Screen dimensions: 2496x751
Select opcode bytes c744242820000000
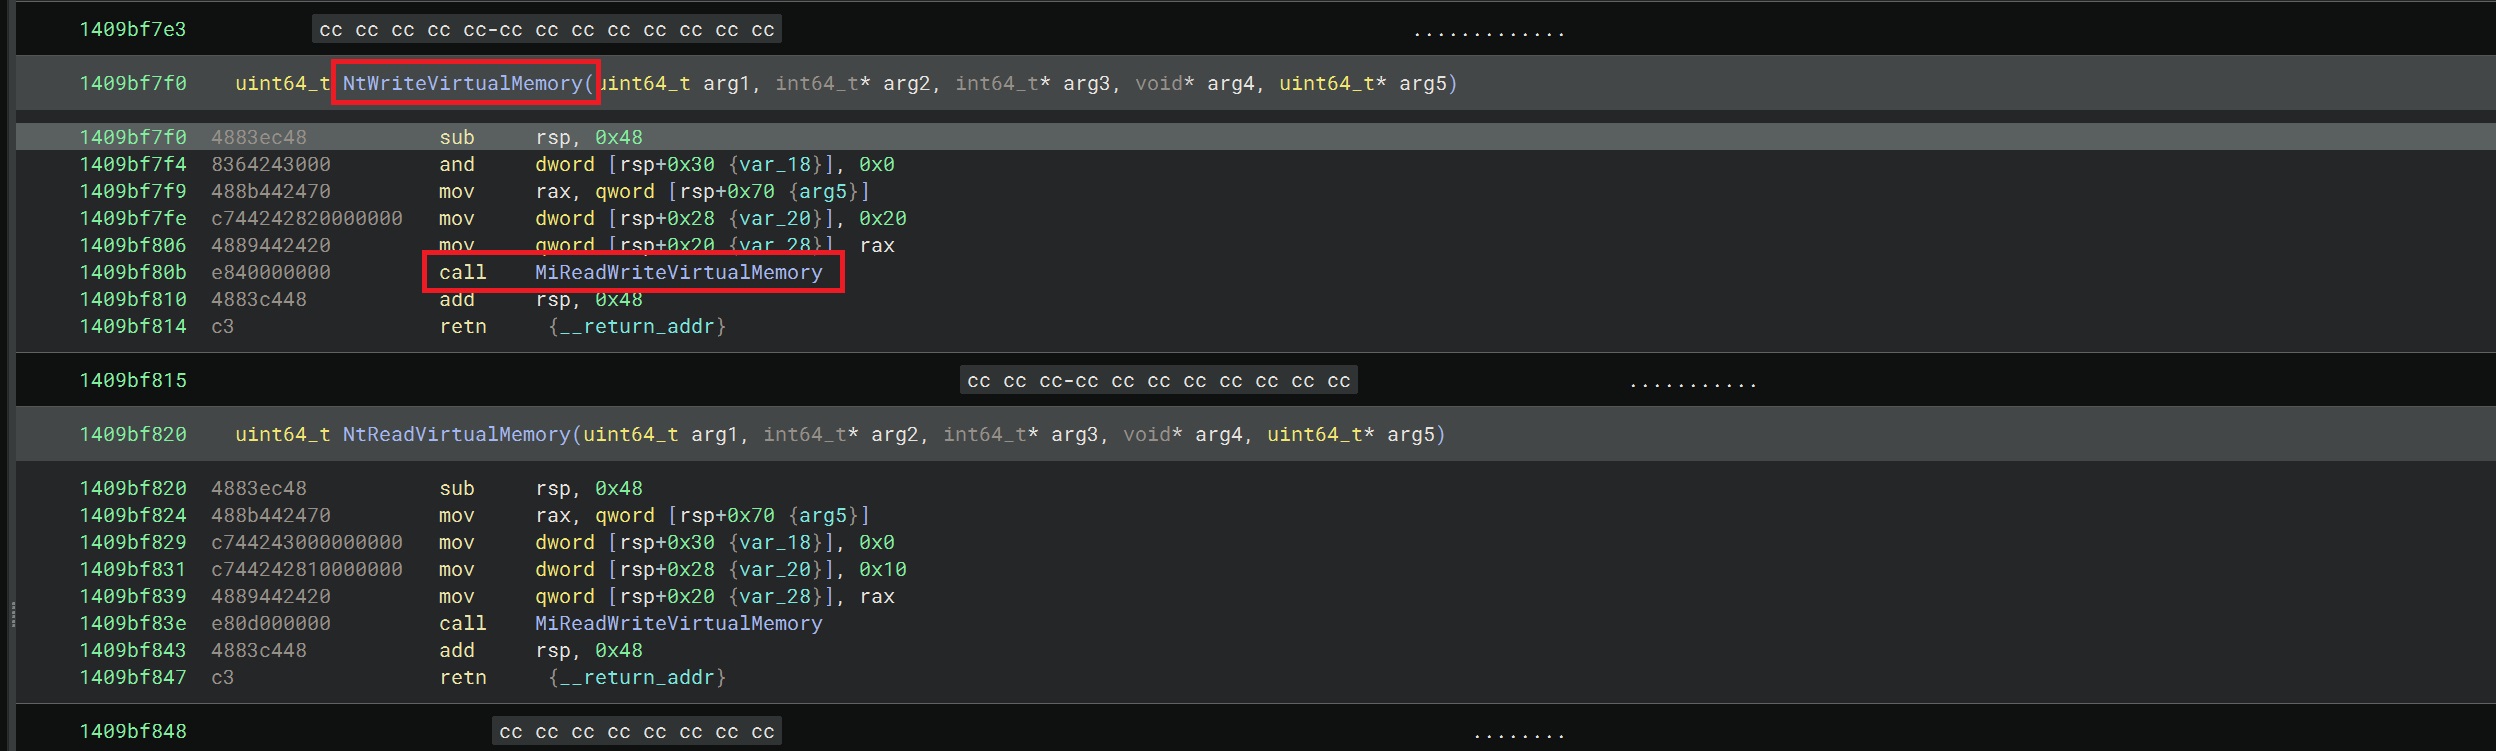pyautogui.click(x=307, y=218)
